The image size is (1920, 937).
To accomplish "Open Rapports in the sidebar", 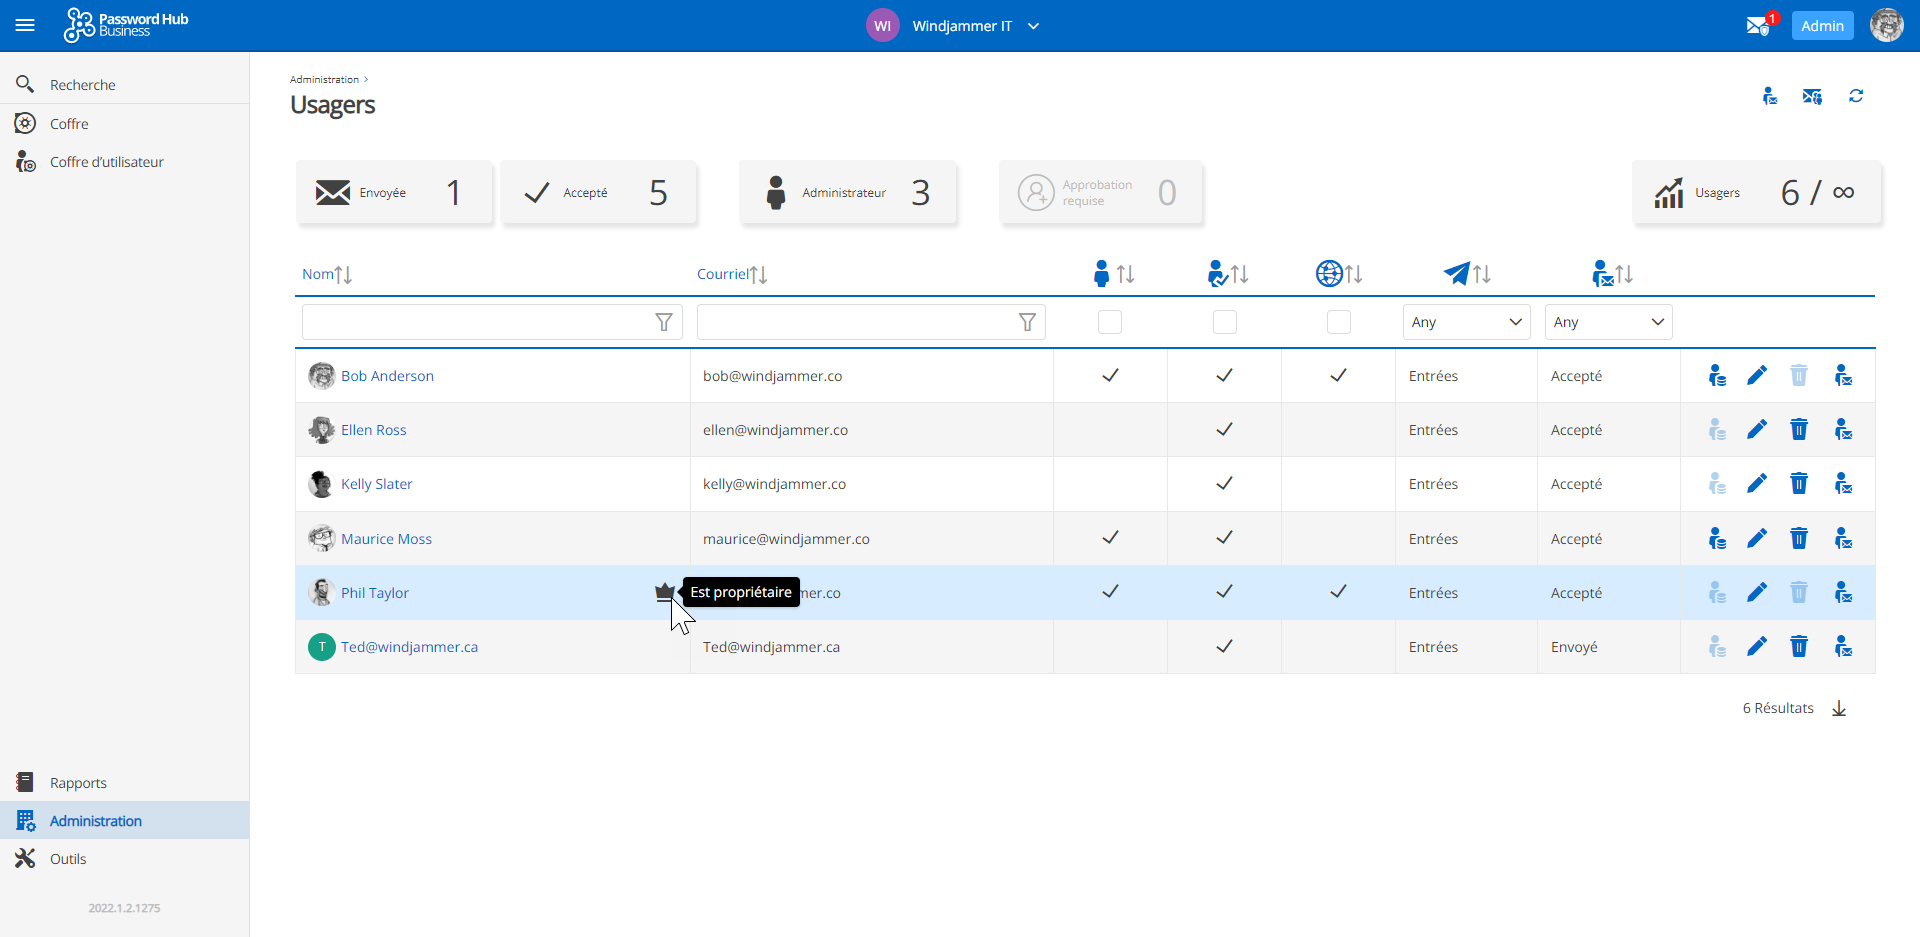I will 78,783.
